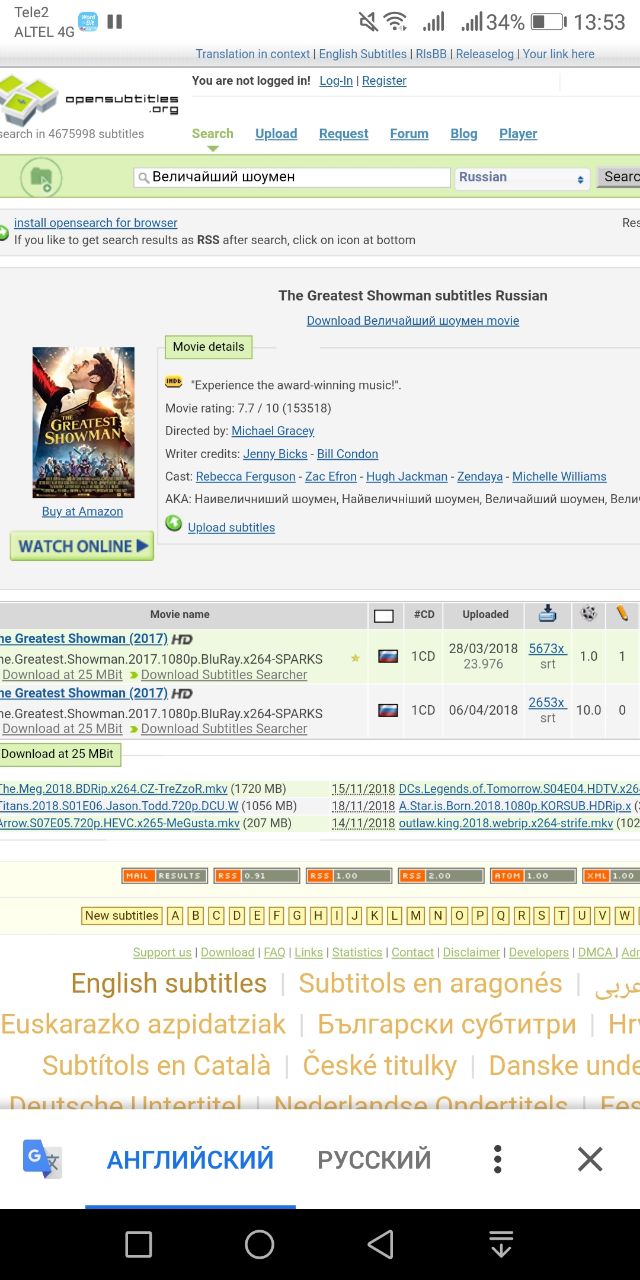Click the download-count column header icon
The height and width of the screenshot is (1280, 640).
[x=548, y=614]
